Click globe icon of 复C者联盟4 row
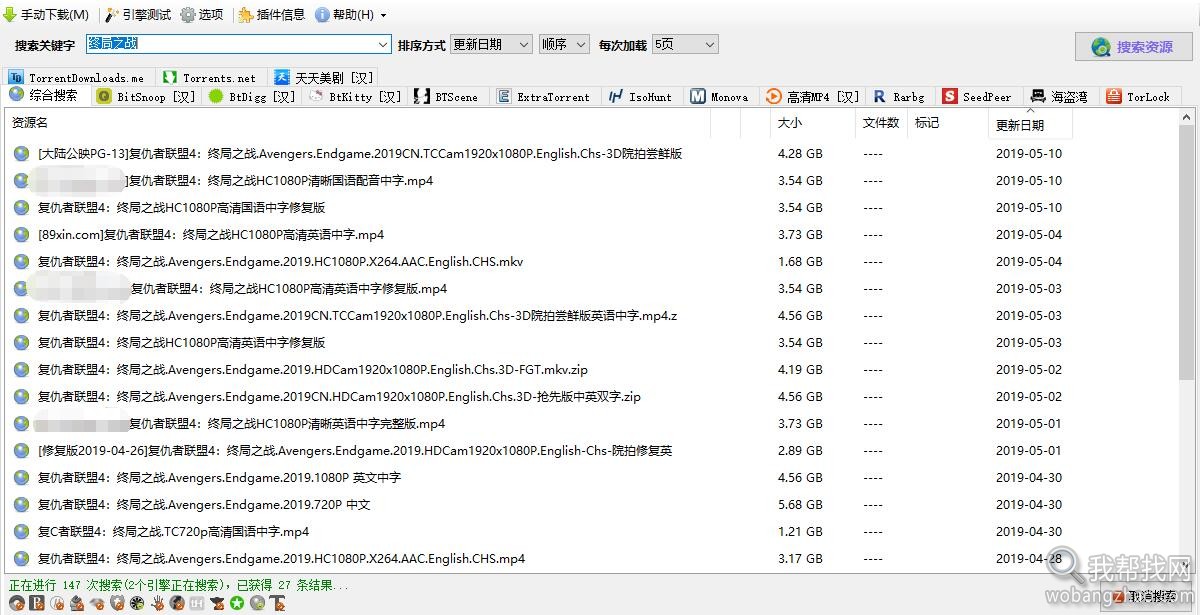1200x615 pixels. tap(21, 532)
